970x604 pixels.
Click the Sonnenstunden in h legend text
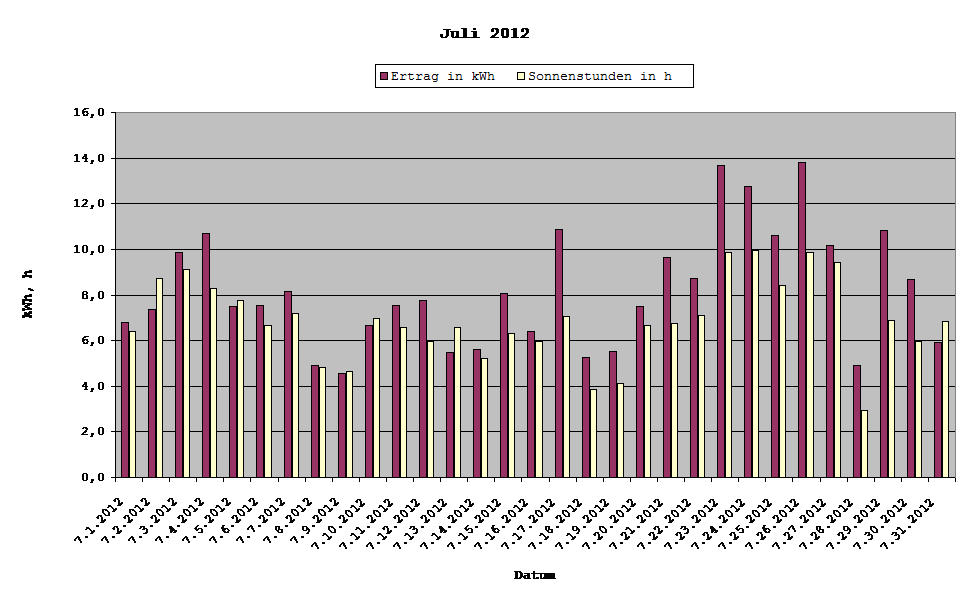(x=607, y=75)
